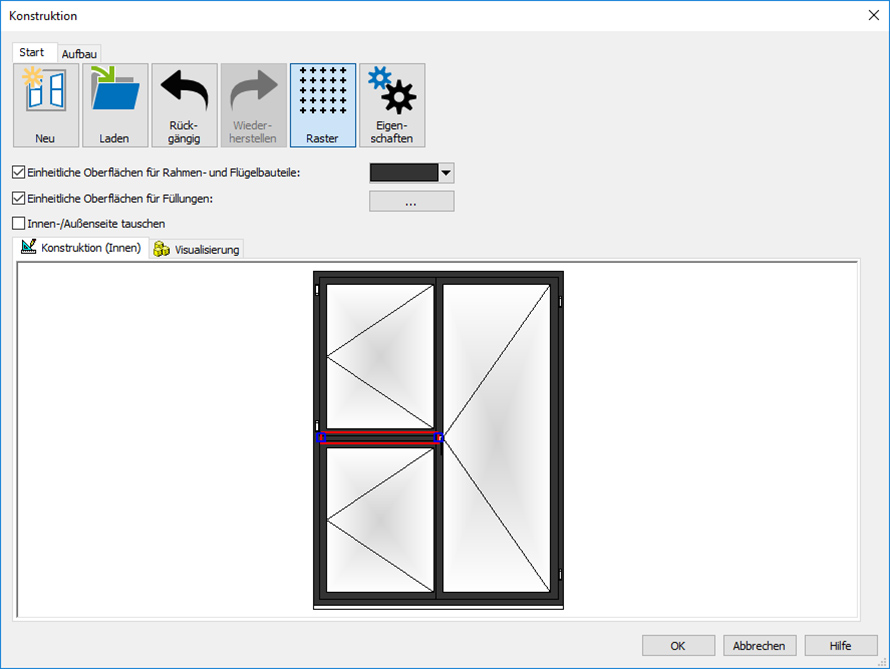890x669 pixels.
Task: Close the Konstruktion dialog
Action: pos(874,15)
